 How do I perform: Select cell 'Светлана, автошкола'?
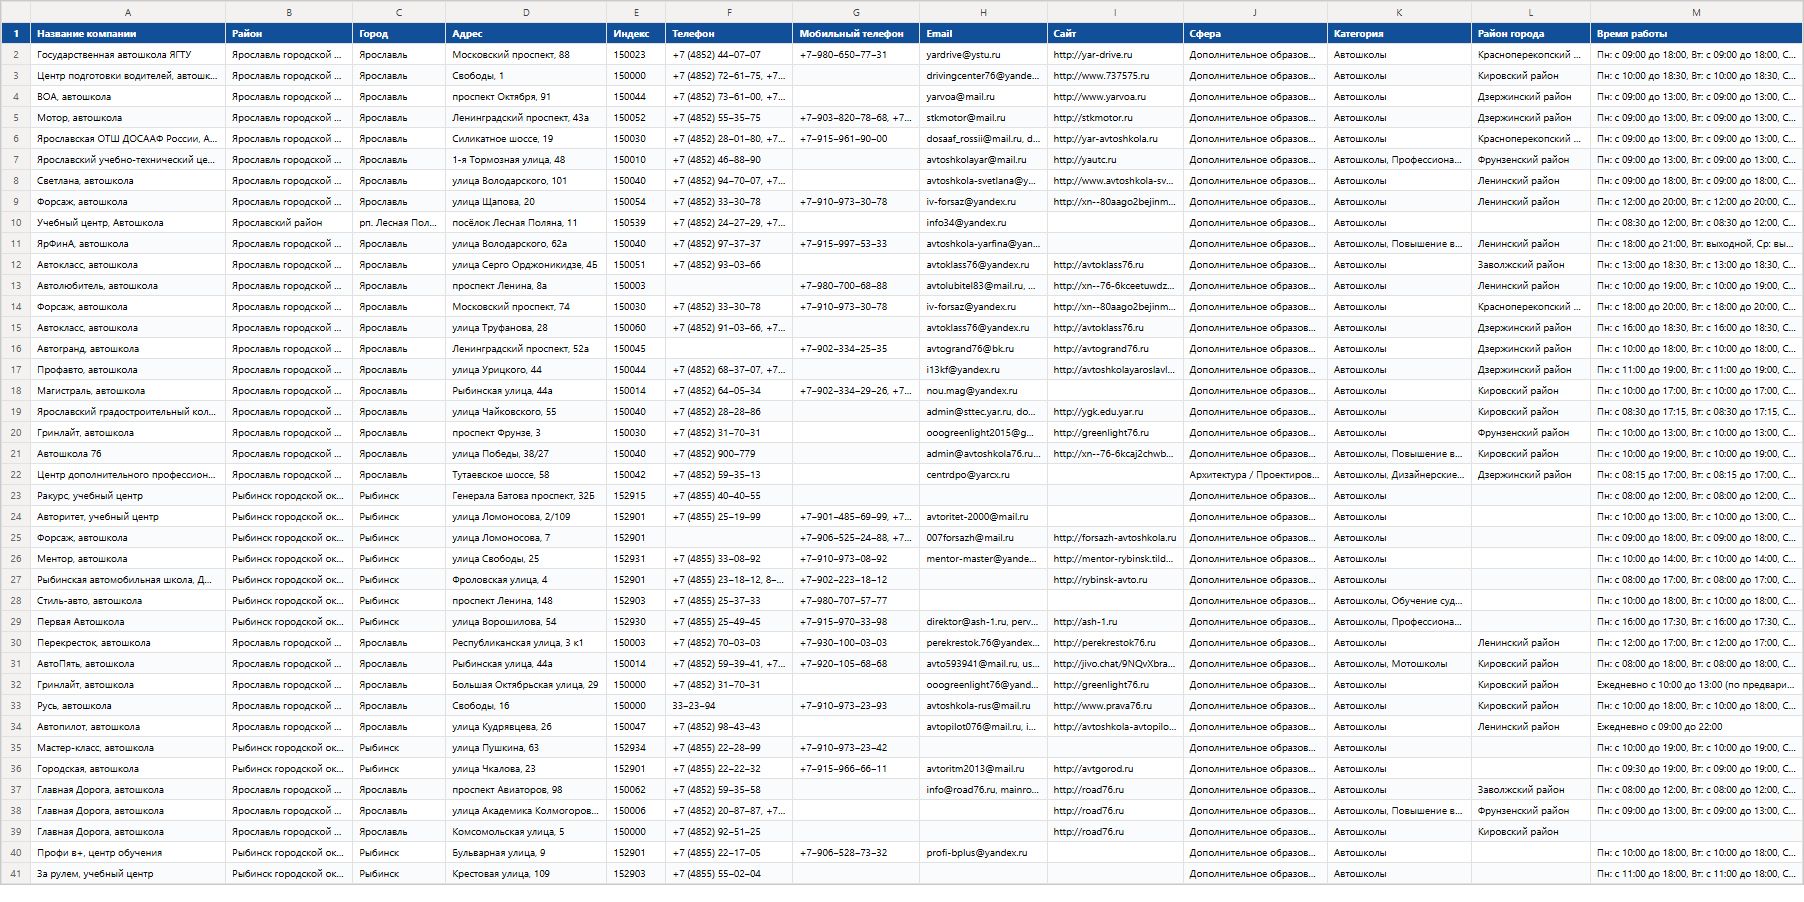pos(128,181)
